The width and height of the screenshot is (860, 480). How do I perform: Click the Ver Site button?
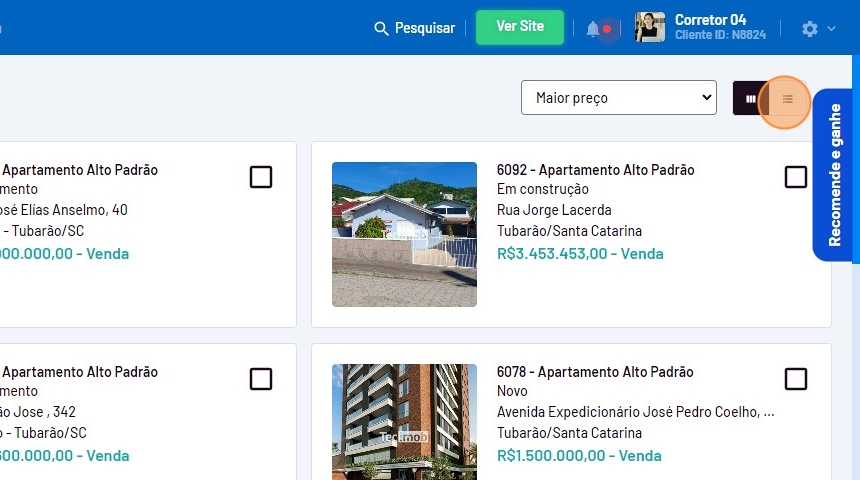click(520, 27)
